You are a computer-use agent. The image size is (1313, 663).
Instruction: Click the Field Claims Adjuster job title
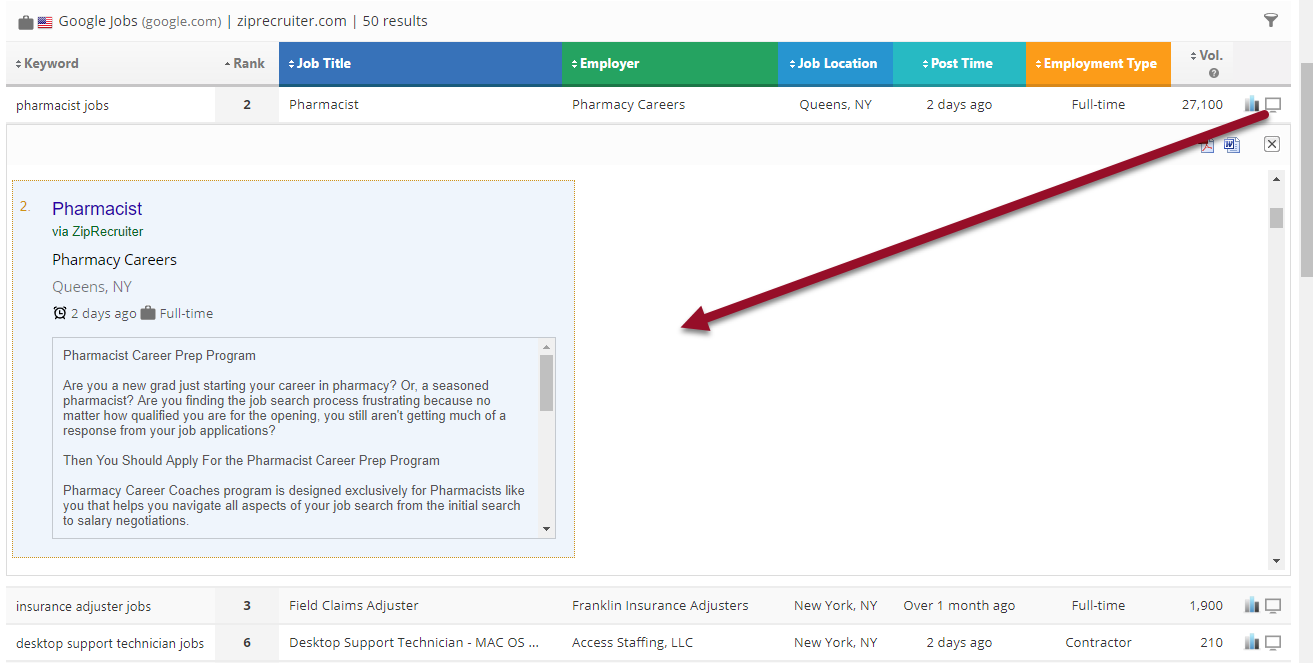(x=354, y=605)
